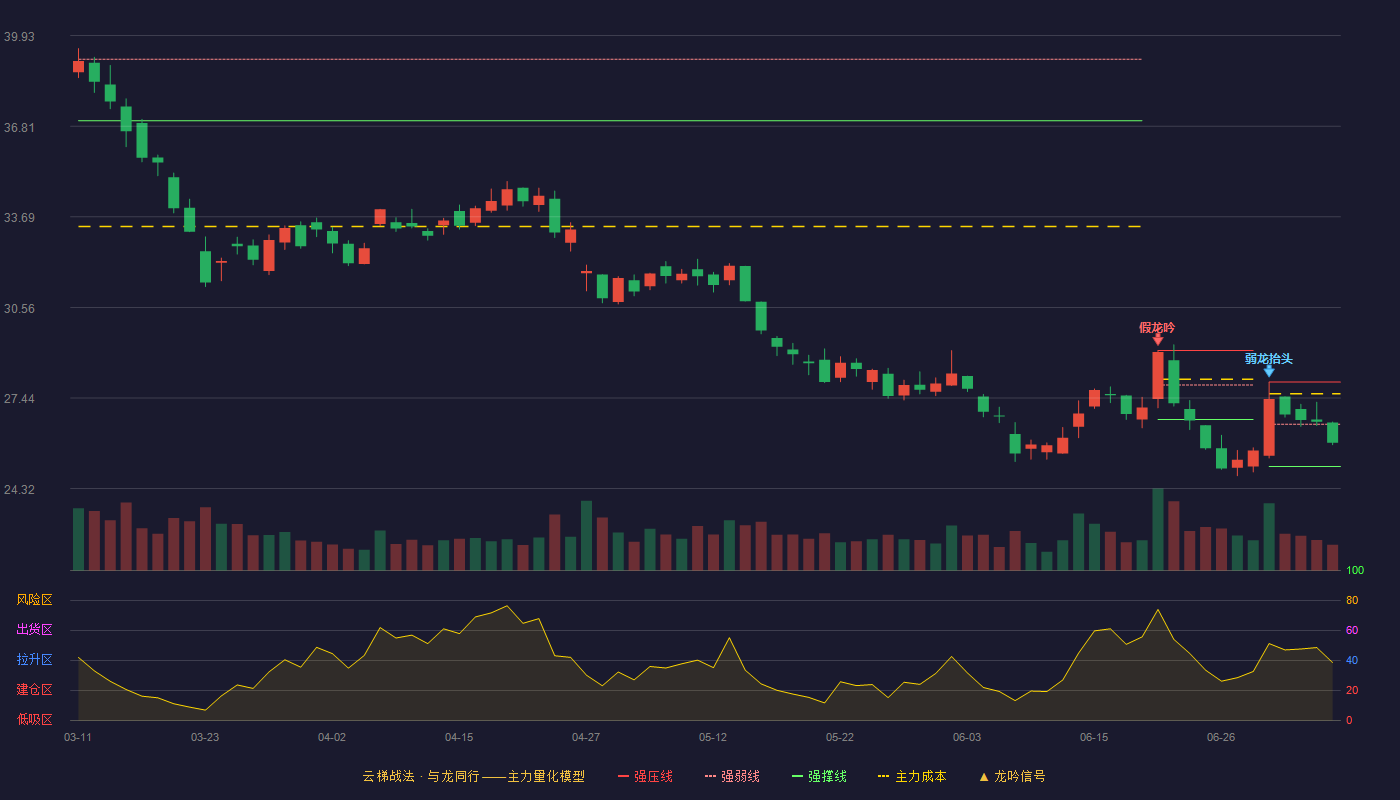Select the 建仓区 zone label
This screenshot has height=800, width=1400.
[34, 690]
